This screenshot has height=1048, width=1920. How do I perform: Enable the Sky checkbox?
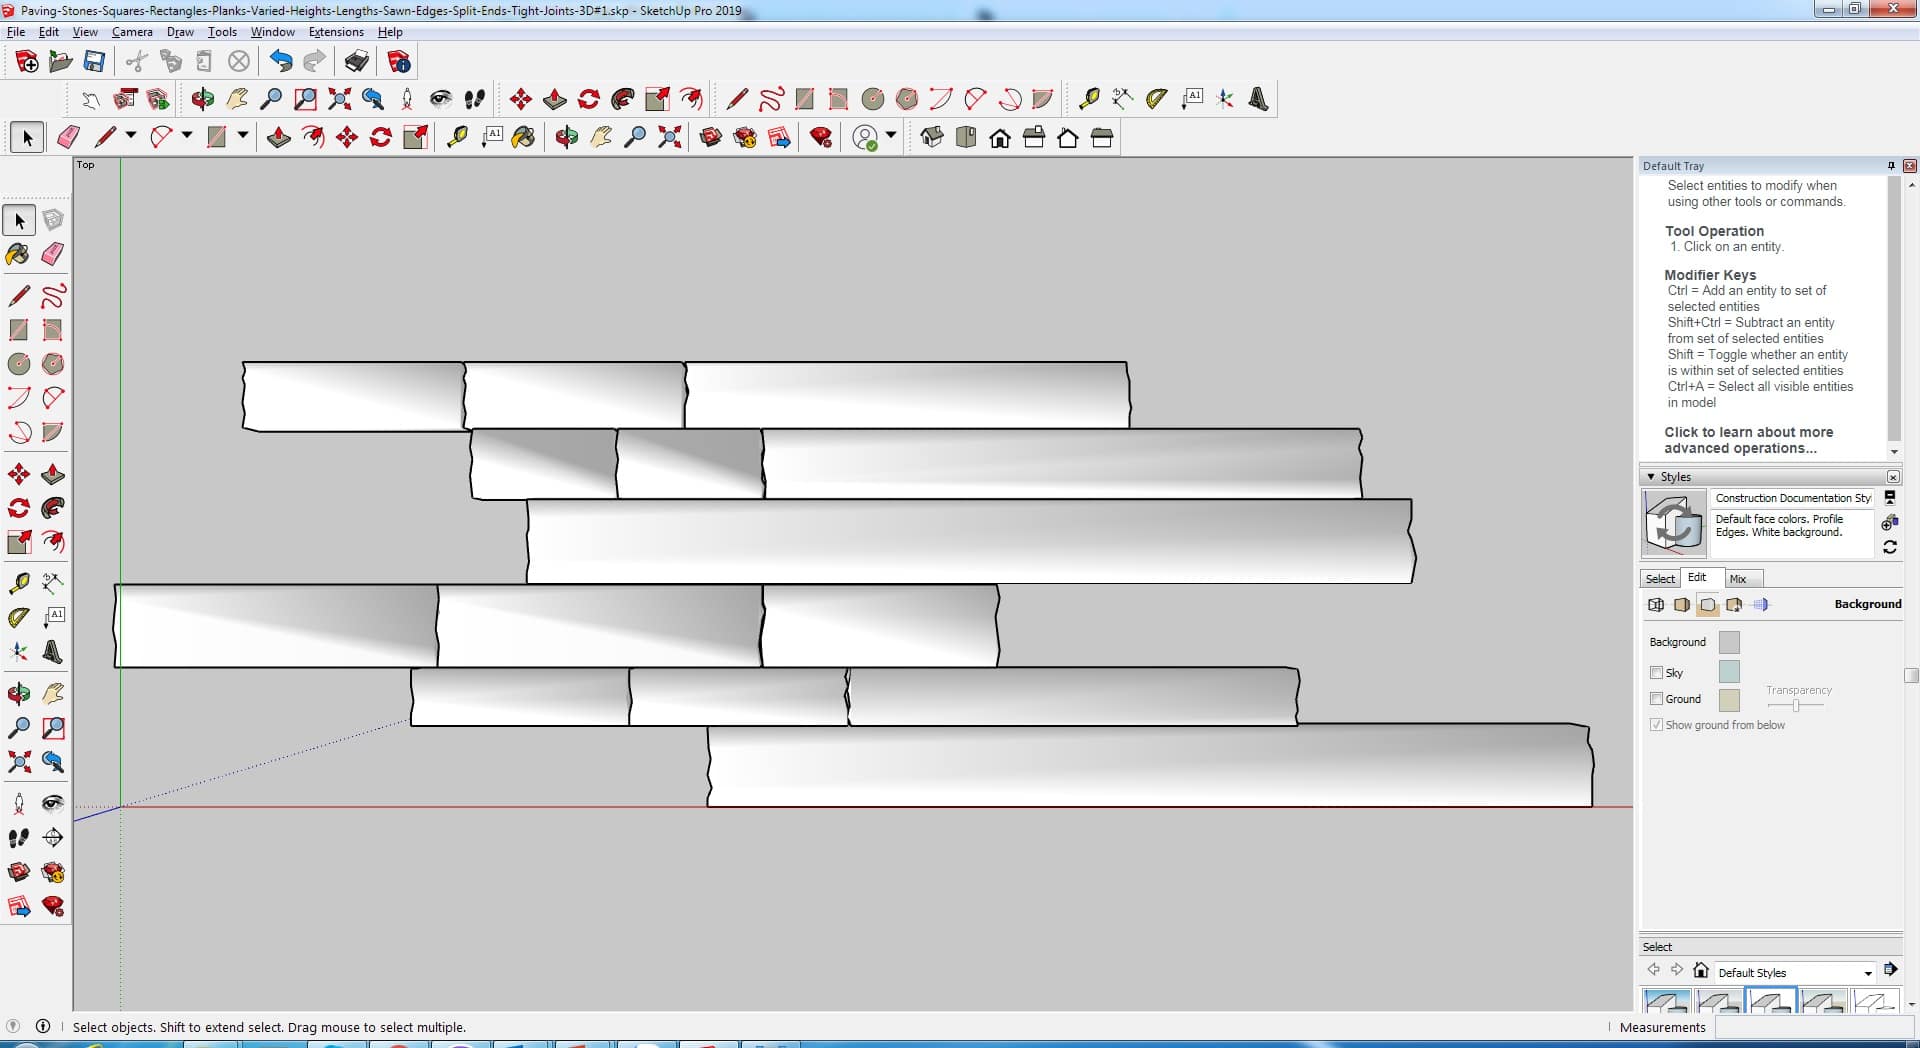pyautogui.click(x=1656, y=673)
